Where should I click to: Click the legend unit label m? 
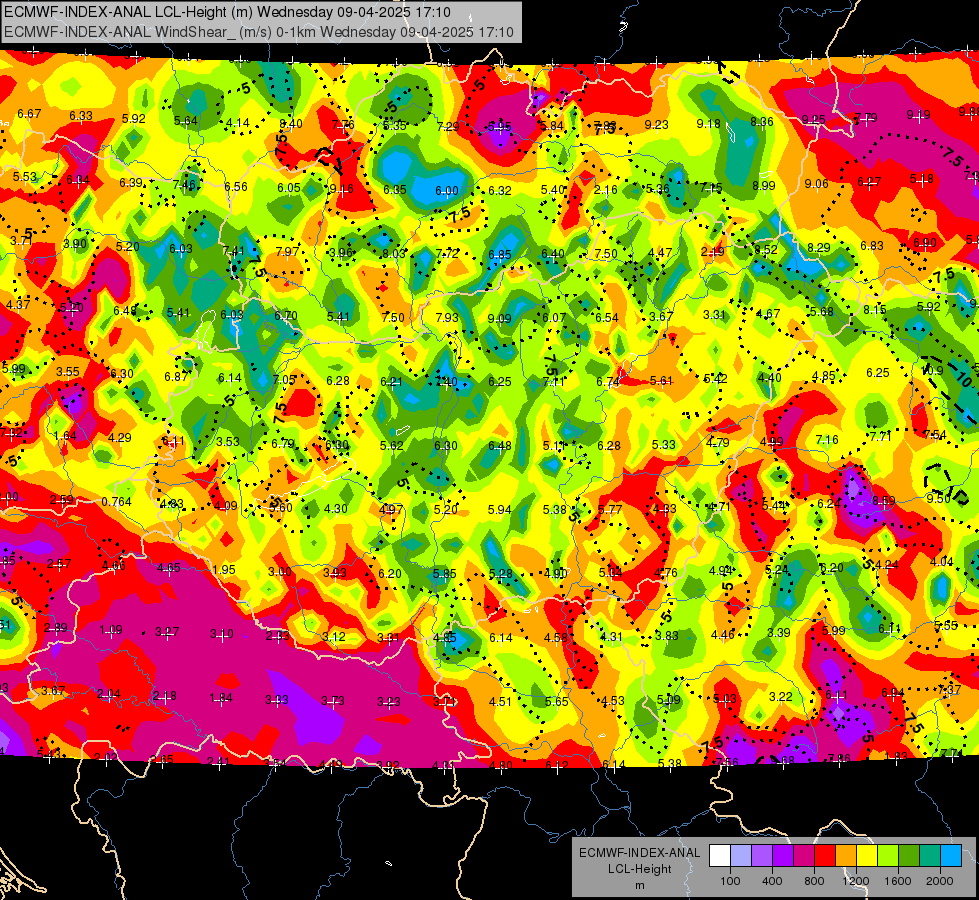point(639,885)
